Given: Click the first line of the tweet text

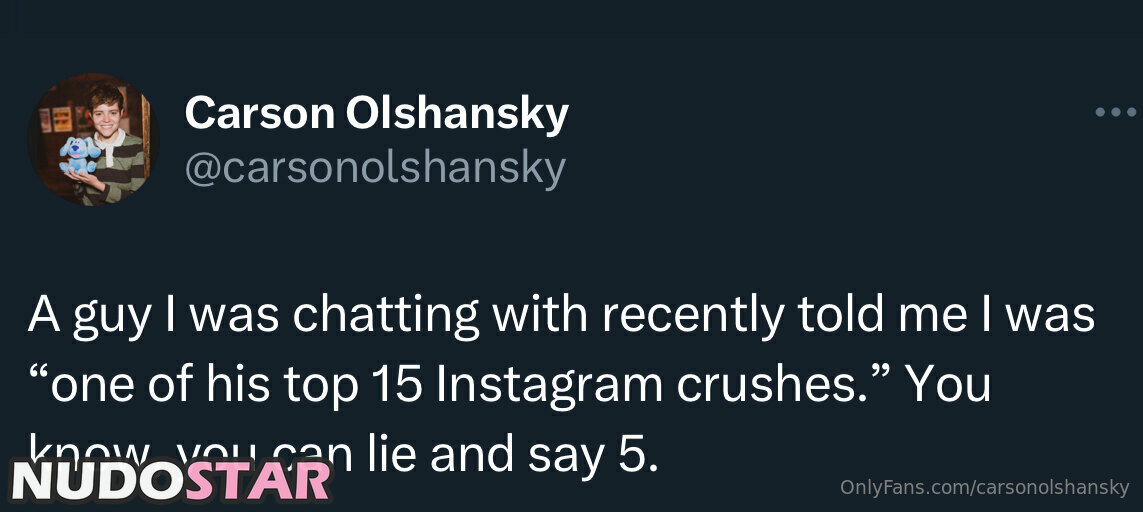Looking at the screenshot, I should click(561, 316).
